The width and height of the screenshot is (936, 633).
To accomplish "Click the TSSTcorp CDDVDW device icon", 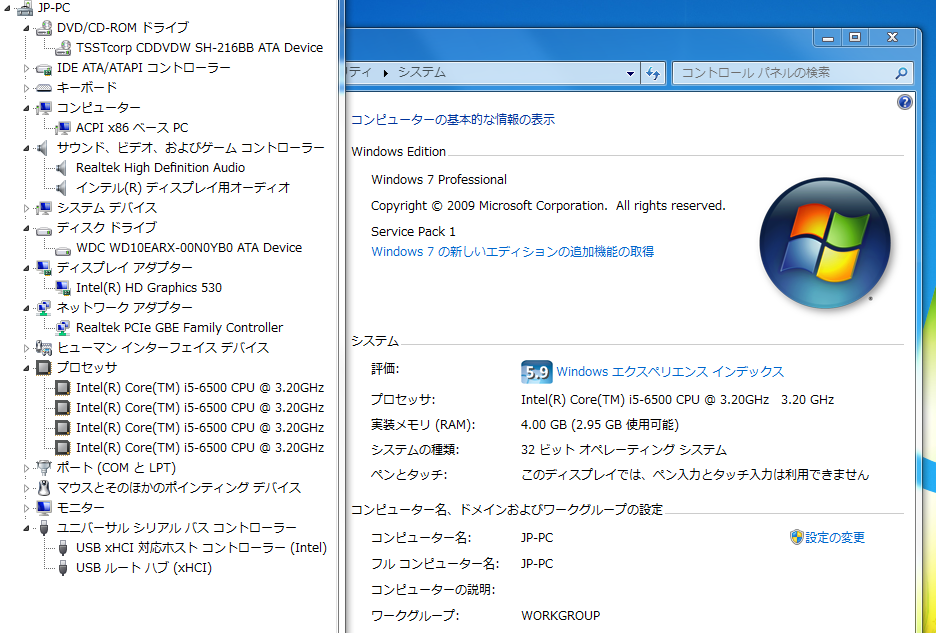I will click(63, 48).
